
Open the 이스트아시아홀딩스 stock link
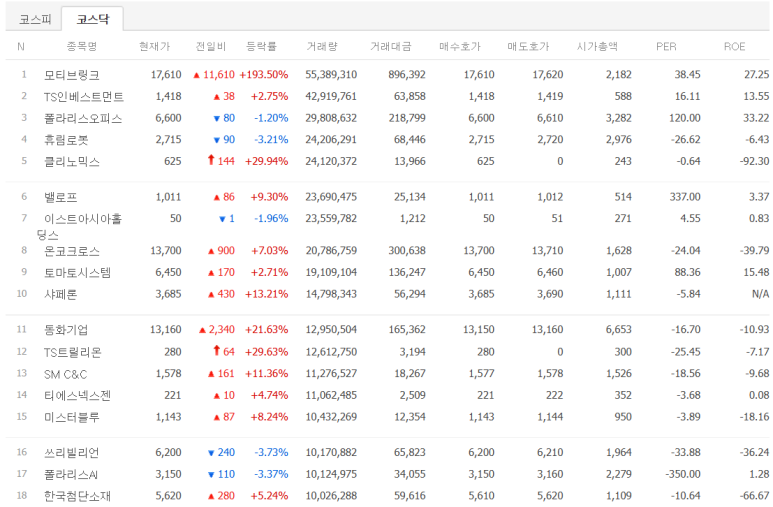pos(79,226)
